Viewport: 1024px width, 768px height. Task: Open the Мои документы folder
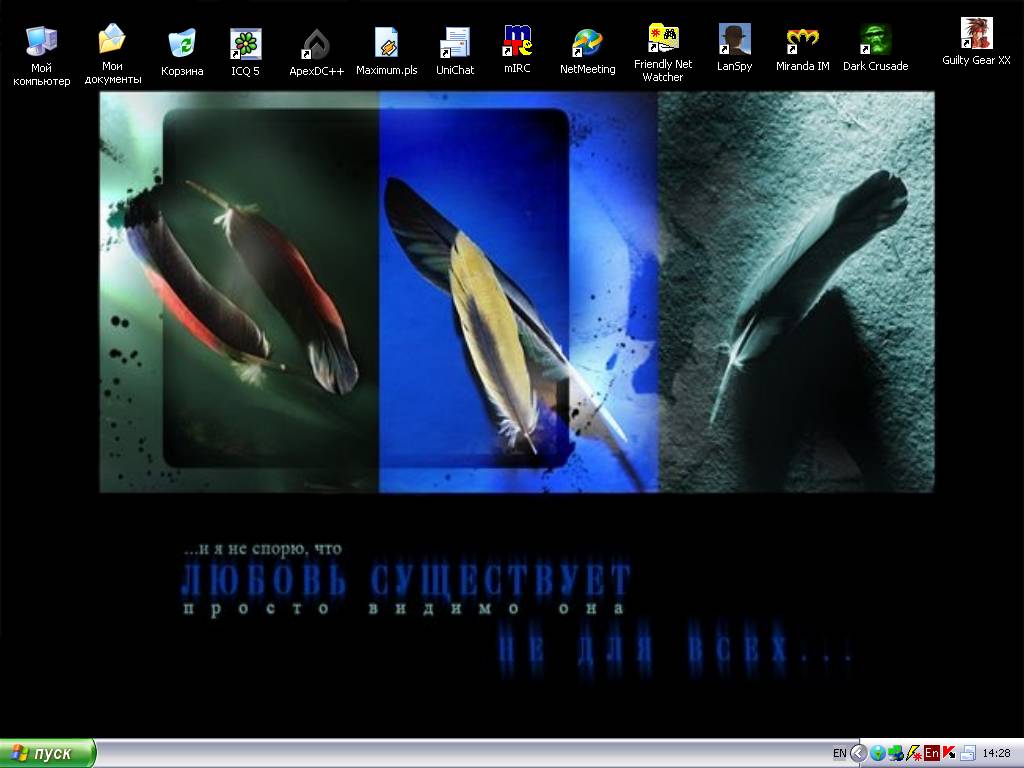click(112, 40)
